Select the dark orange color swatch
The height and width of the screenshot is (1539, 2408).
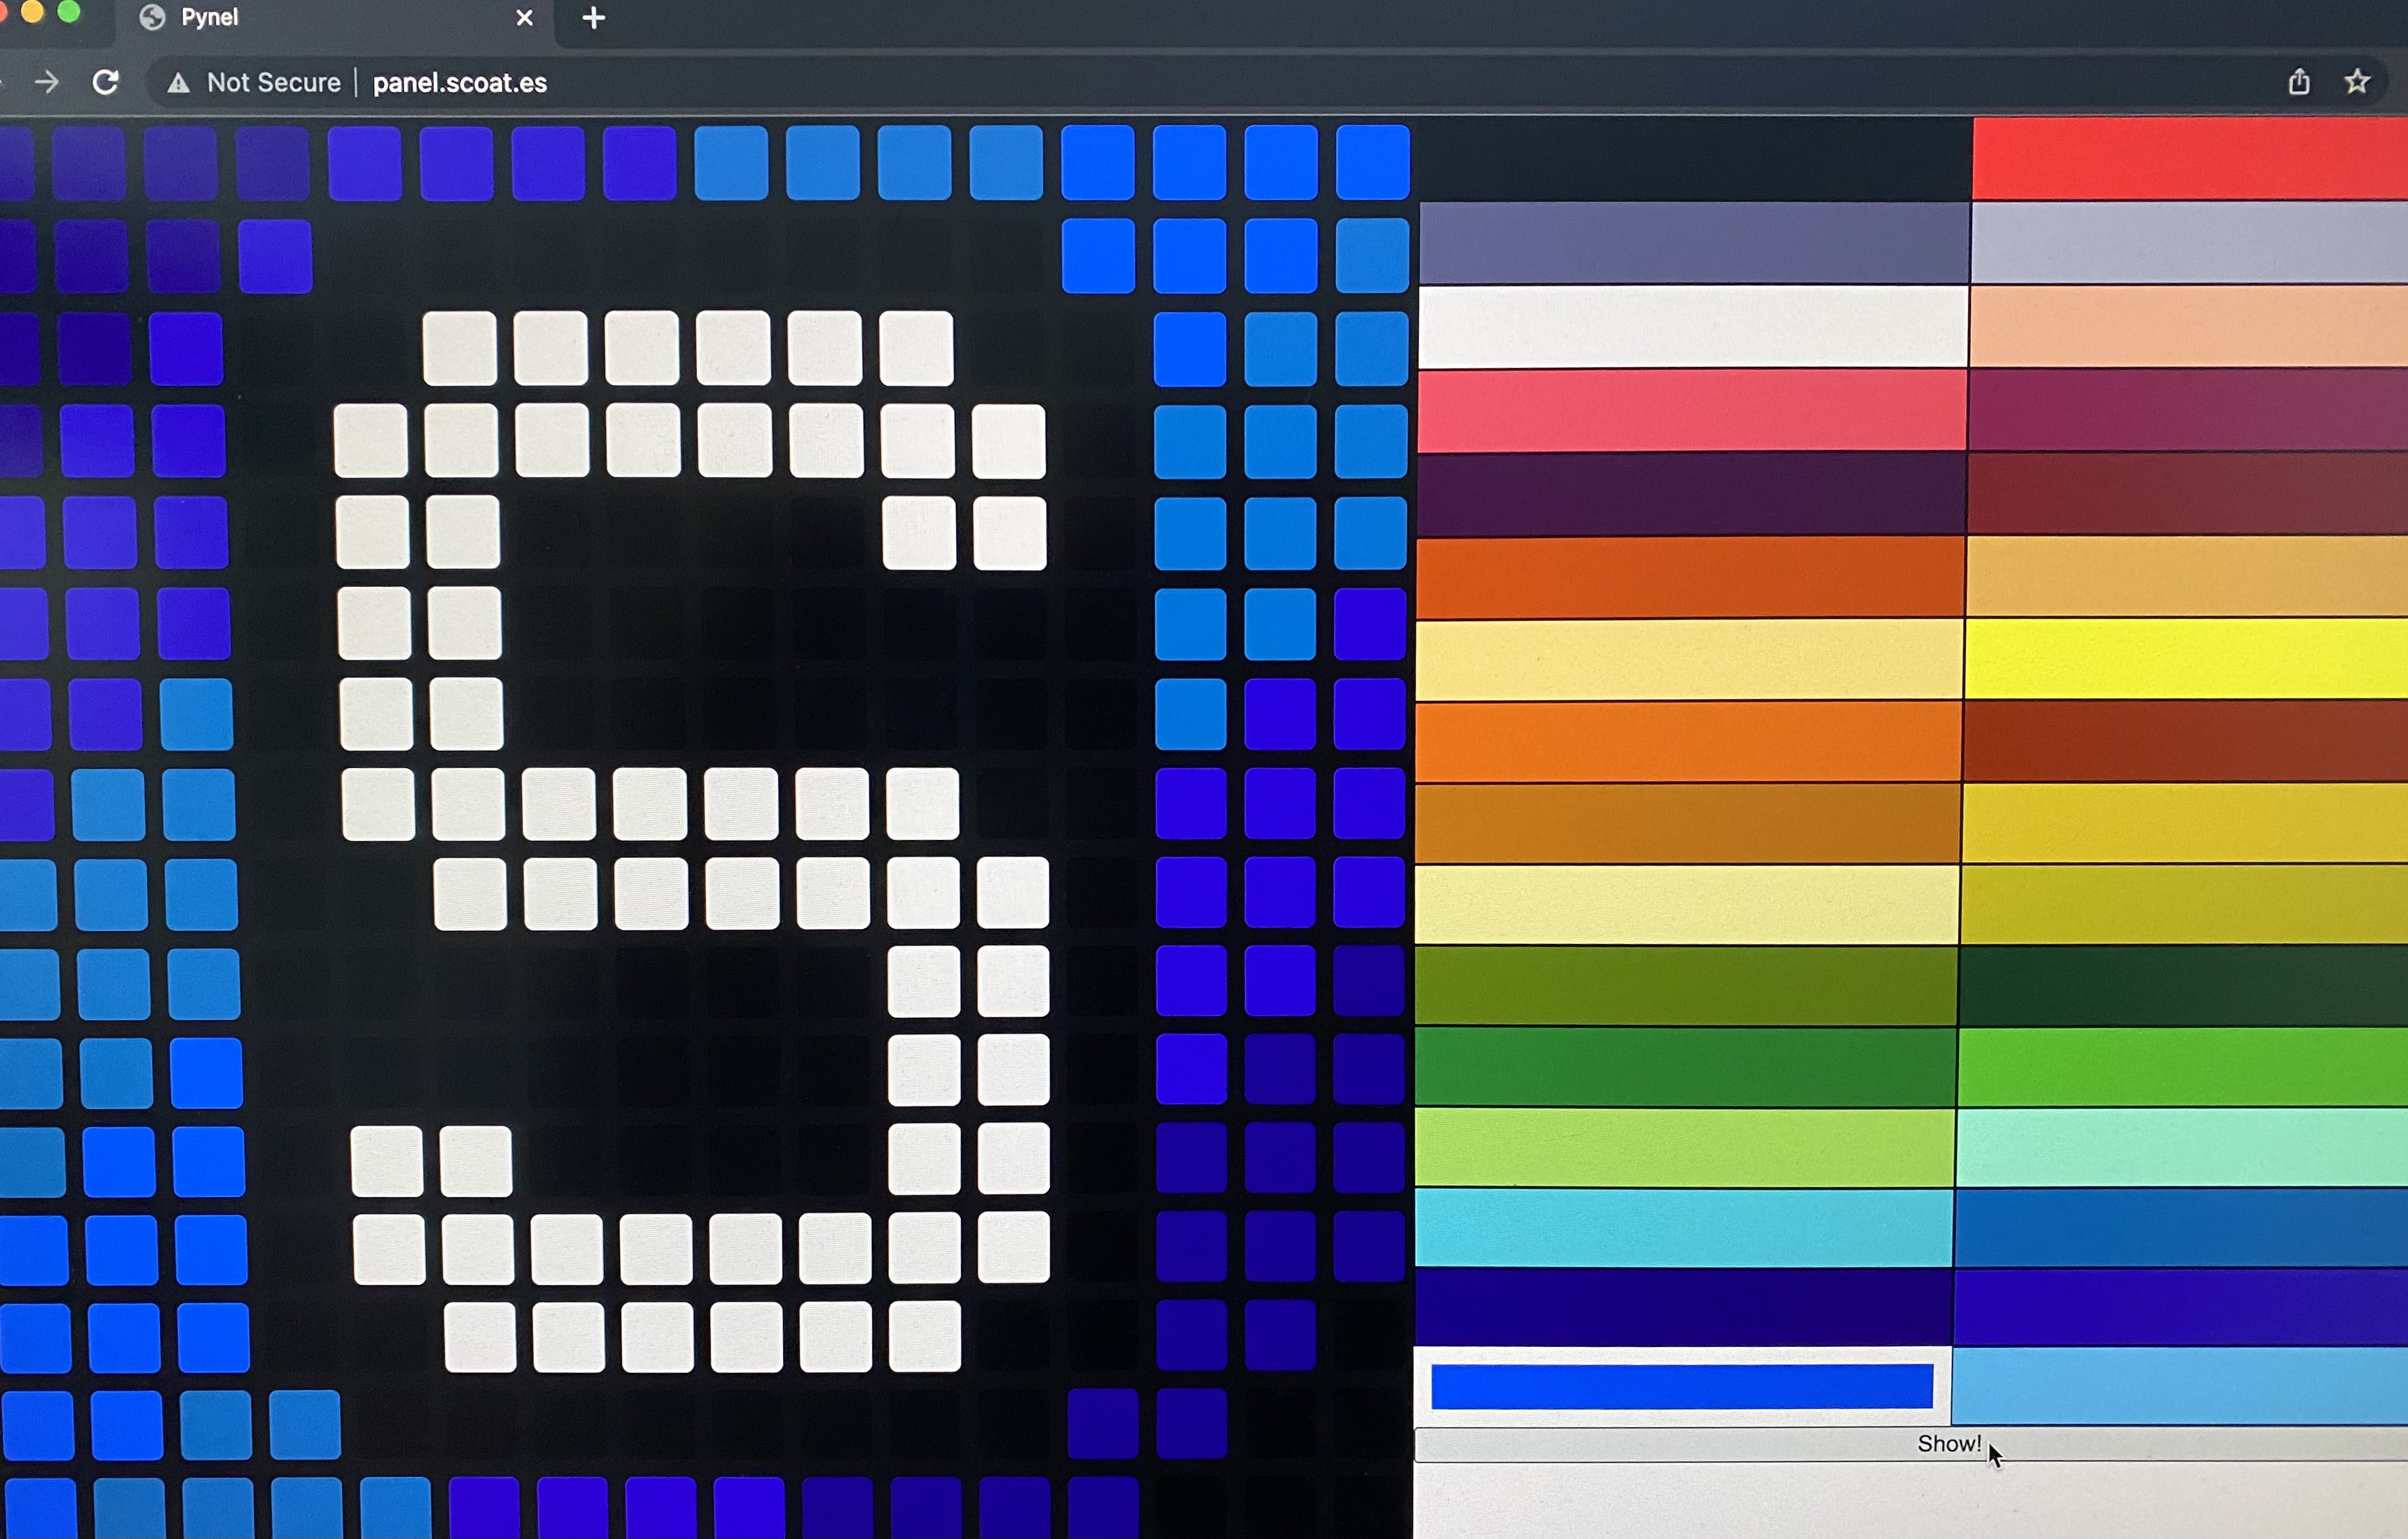(x=1690, y=577)
